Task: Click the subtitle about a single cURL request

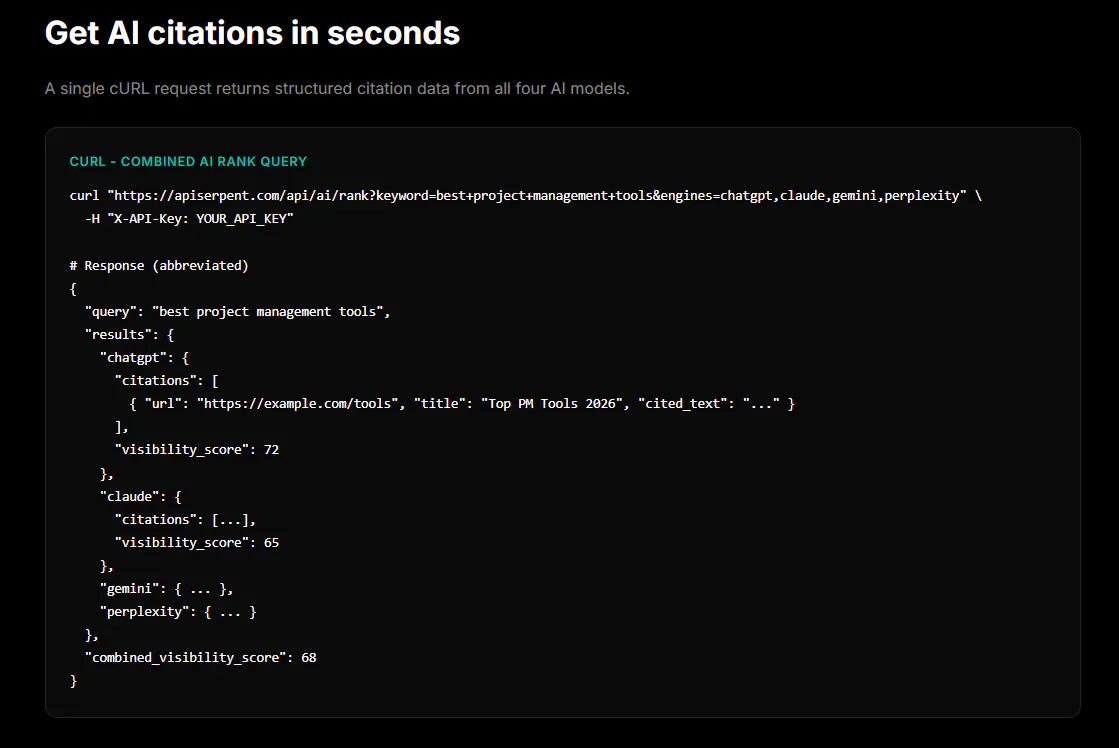Action: click(x=337, y=89)
